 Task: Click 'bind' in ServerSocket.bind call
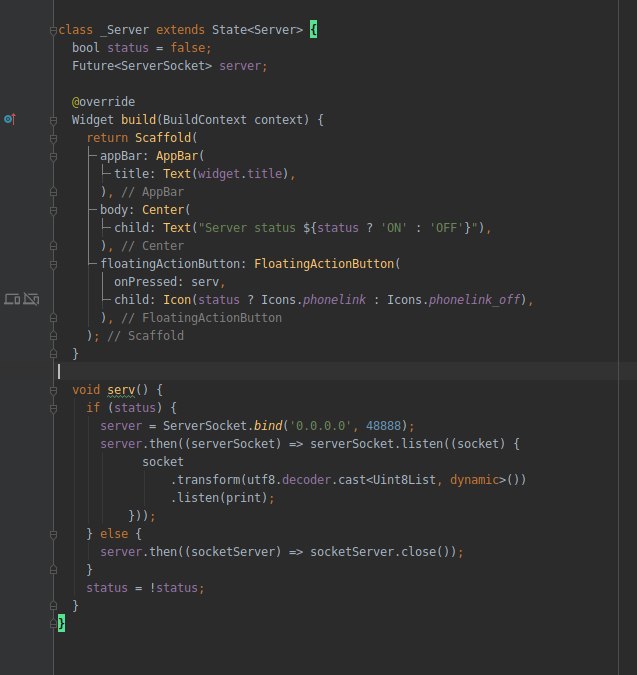coord(268,426)
